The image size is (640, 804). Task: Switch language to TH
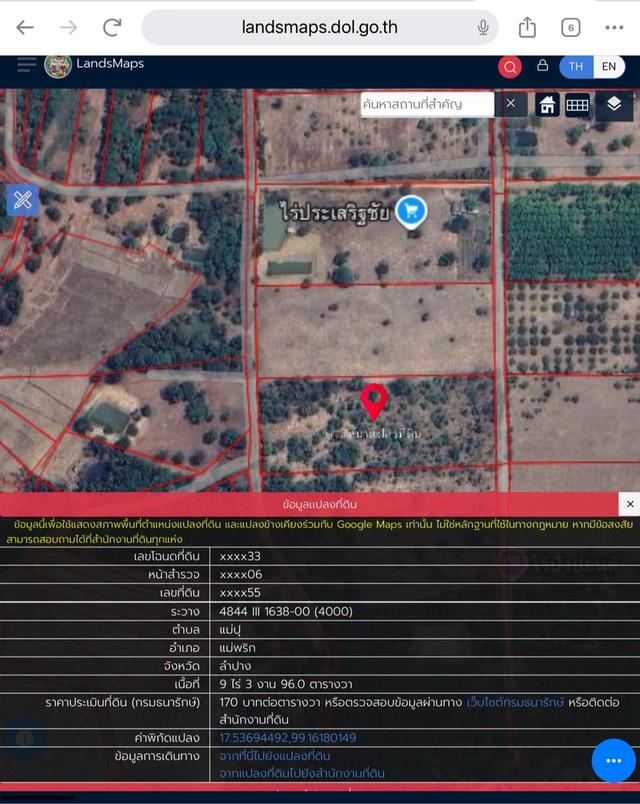point(575,67)
